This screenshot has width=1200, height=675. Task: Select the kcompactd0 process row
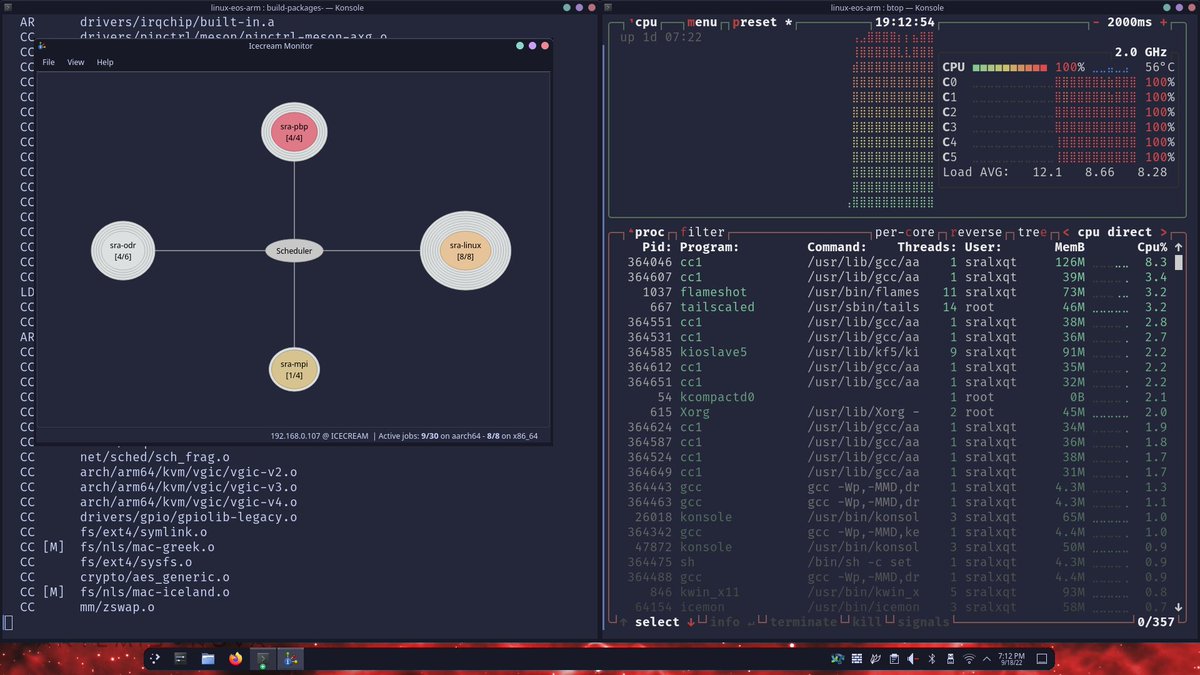point(896,397)
